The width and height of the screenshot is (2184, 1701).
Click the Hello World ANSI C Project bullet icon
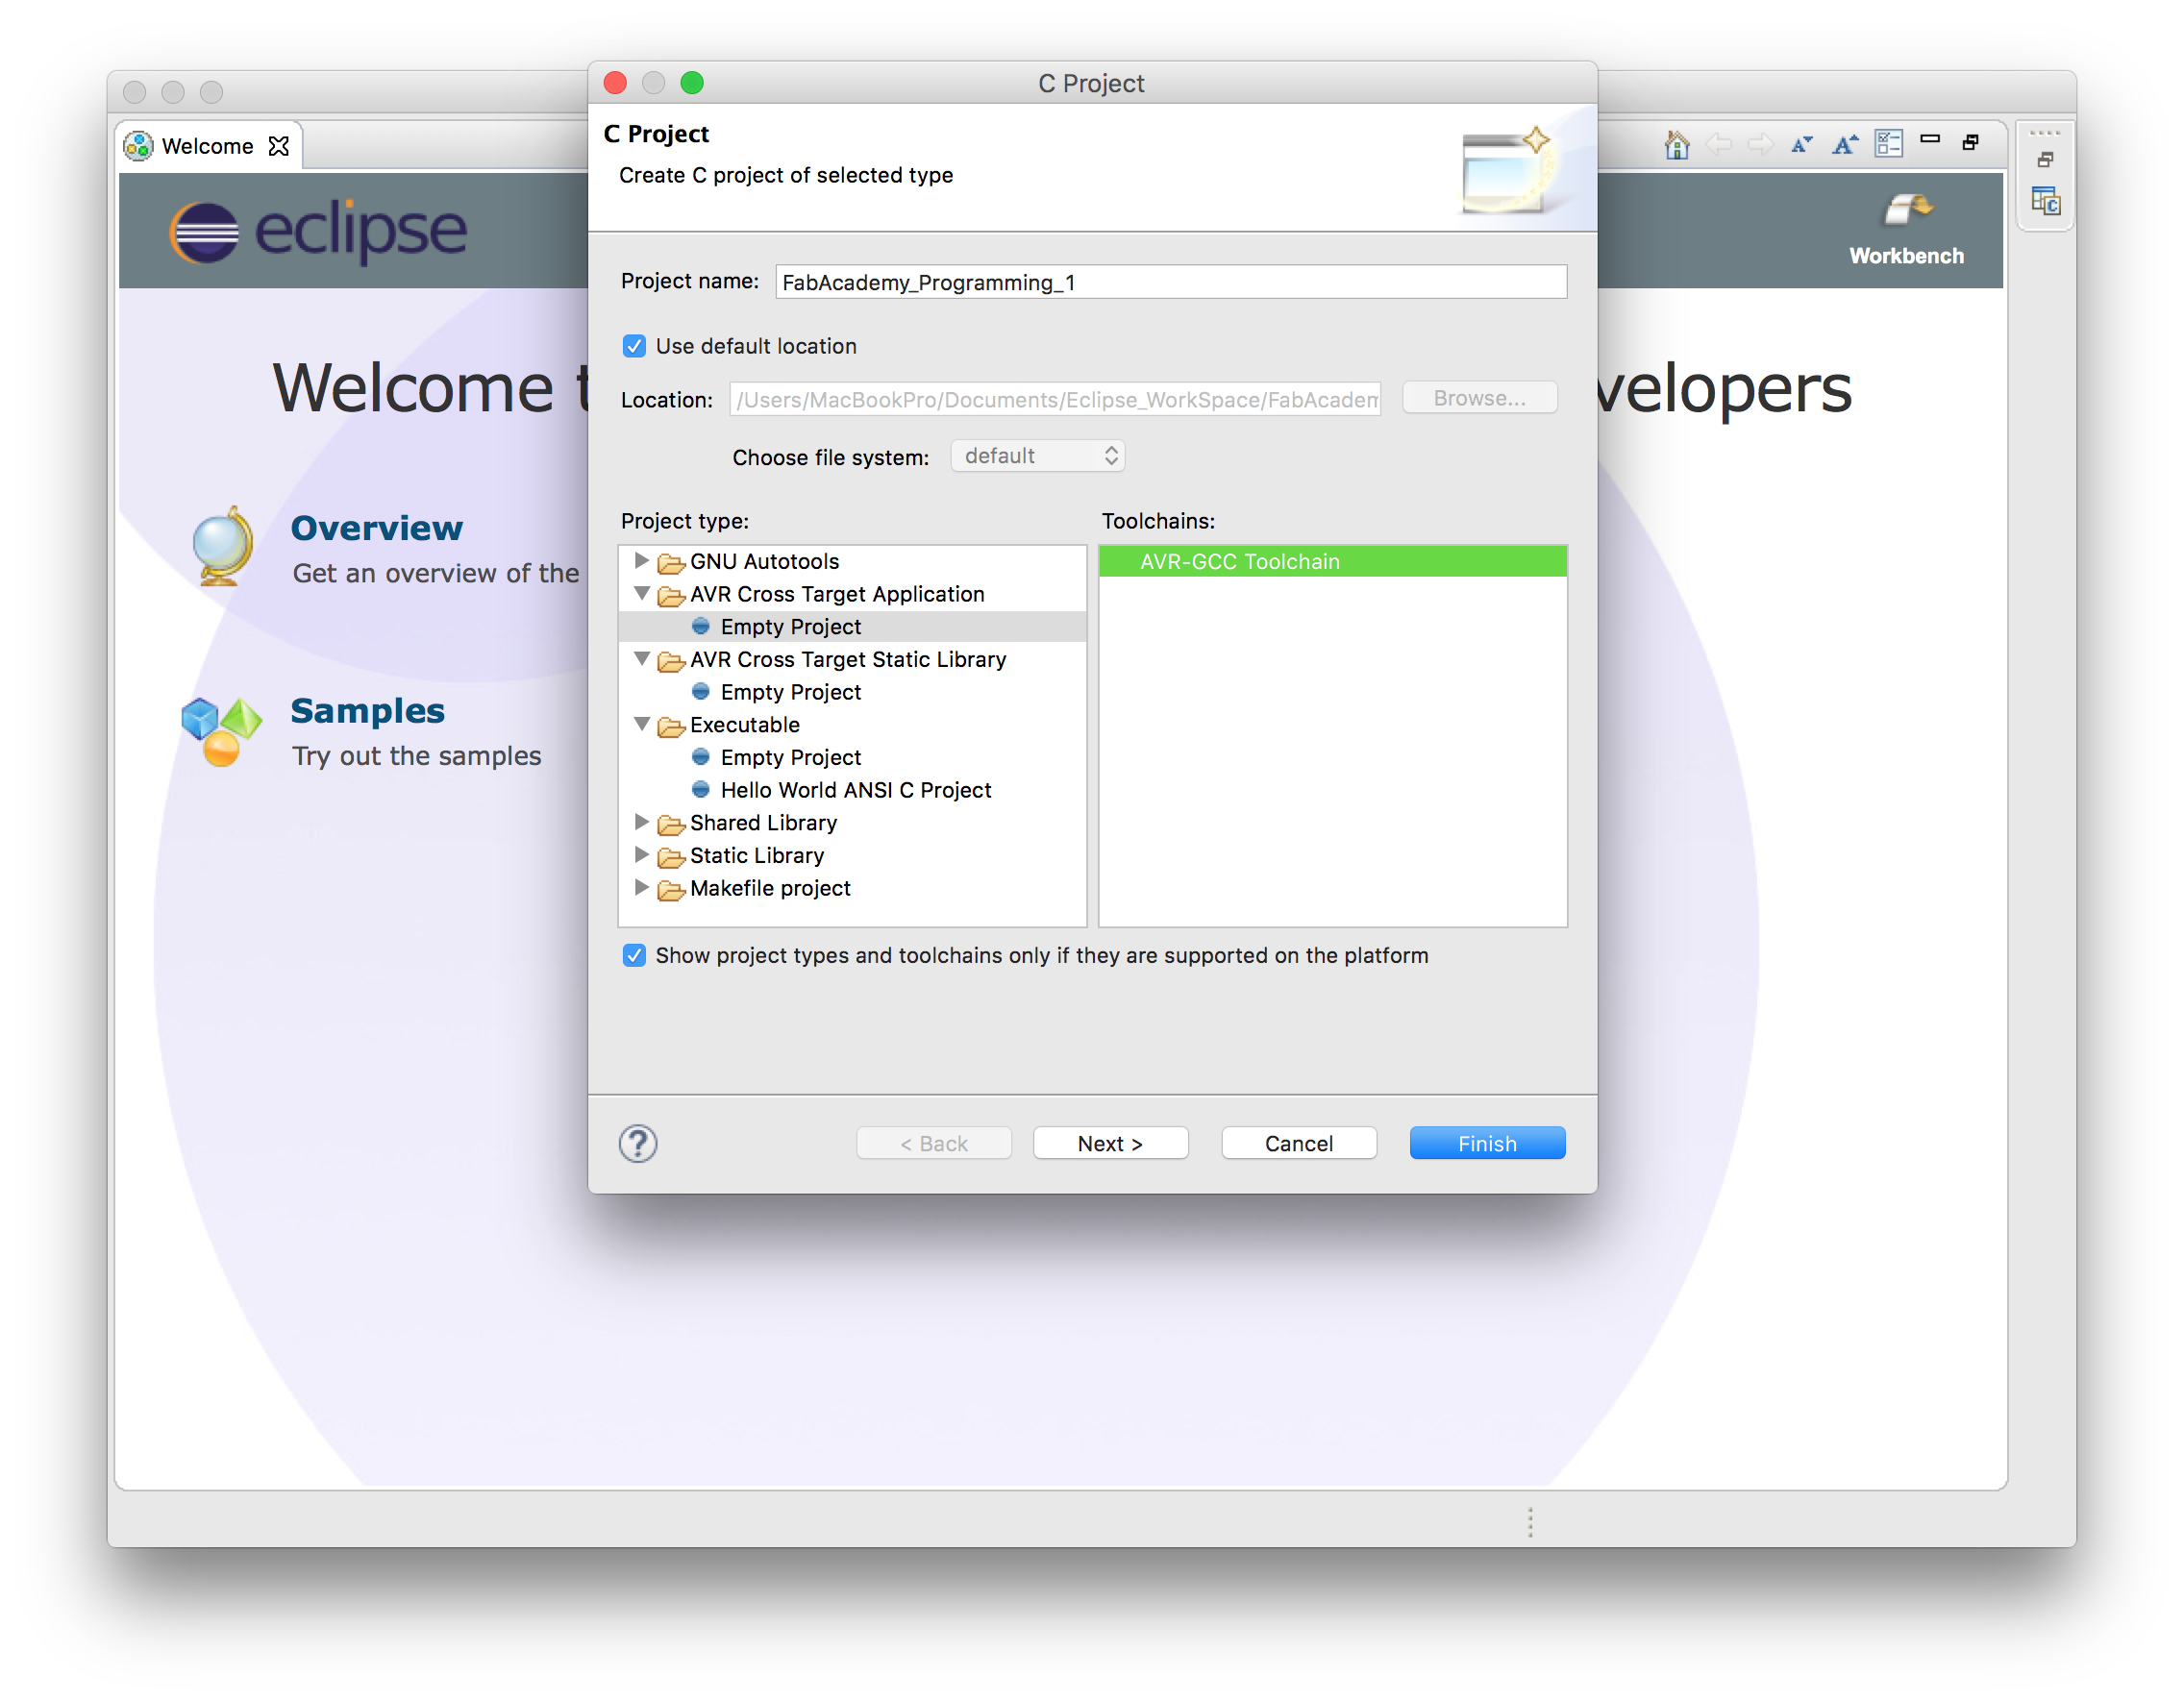pos(700,790)
